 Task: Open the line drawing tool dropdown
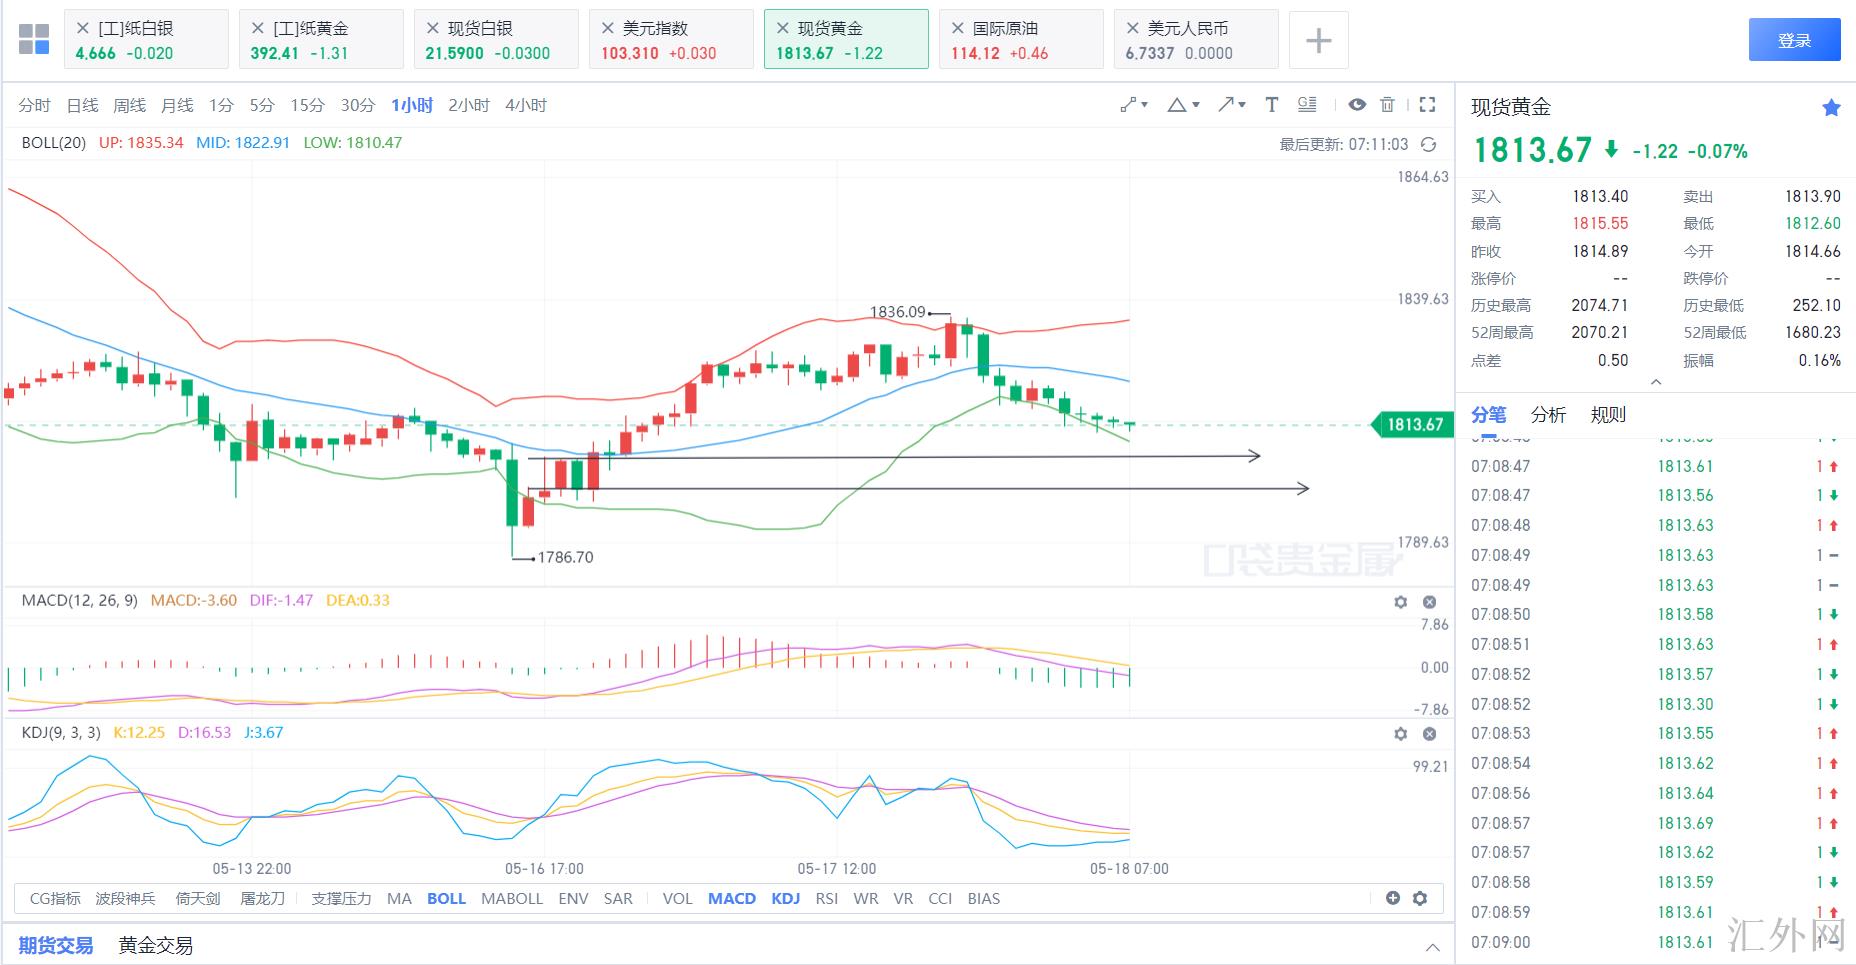(1133, 105)
